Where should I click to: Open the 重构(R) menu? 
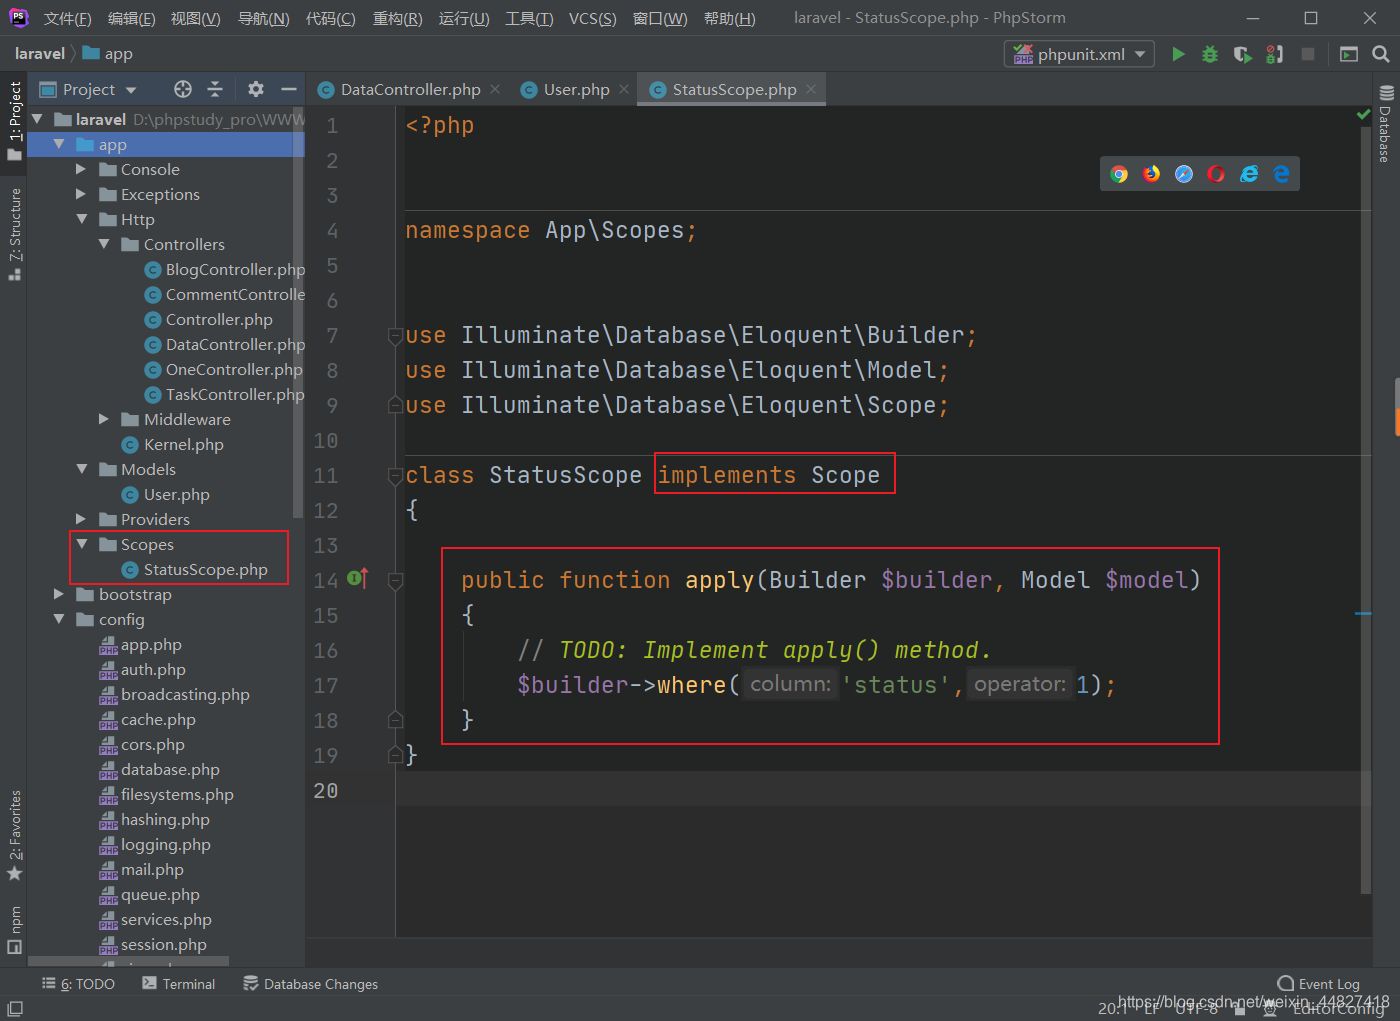397,18
